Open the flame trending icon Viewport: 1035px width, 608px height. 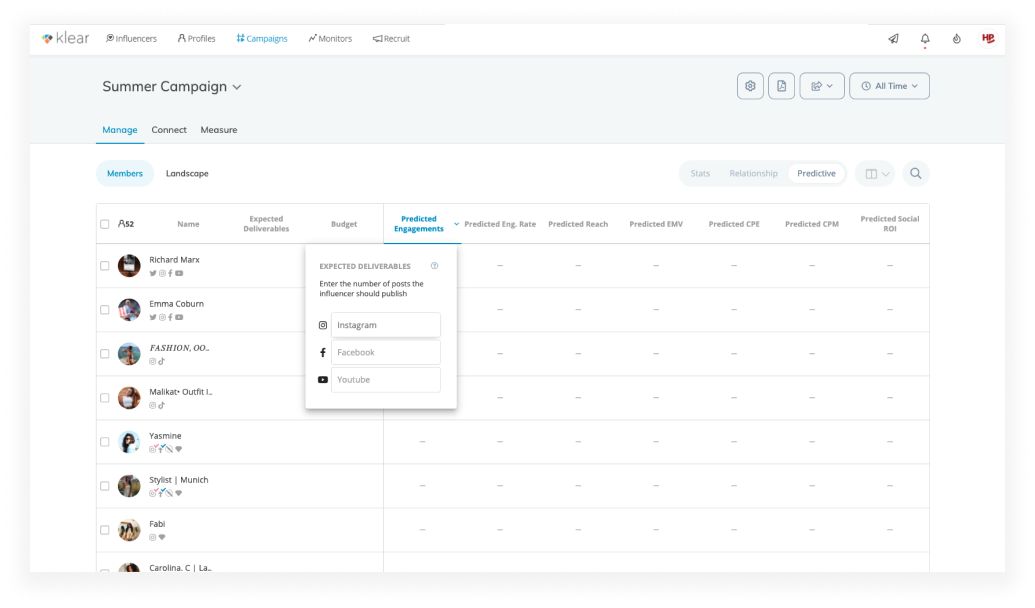pos(956,39)
